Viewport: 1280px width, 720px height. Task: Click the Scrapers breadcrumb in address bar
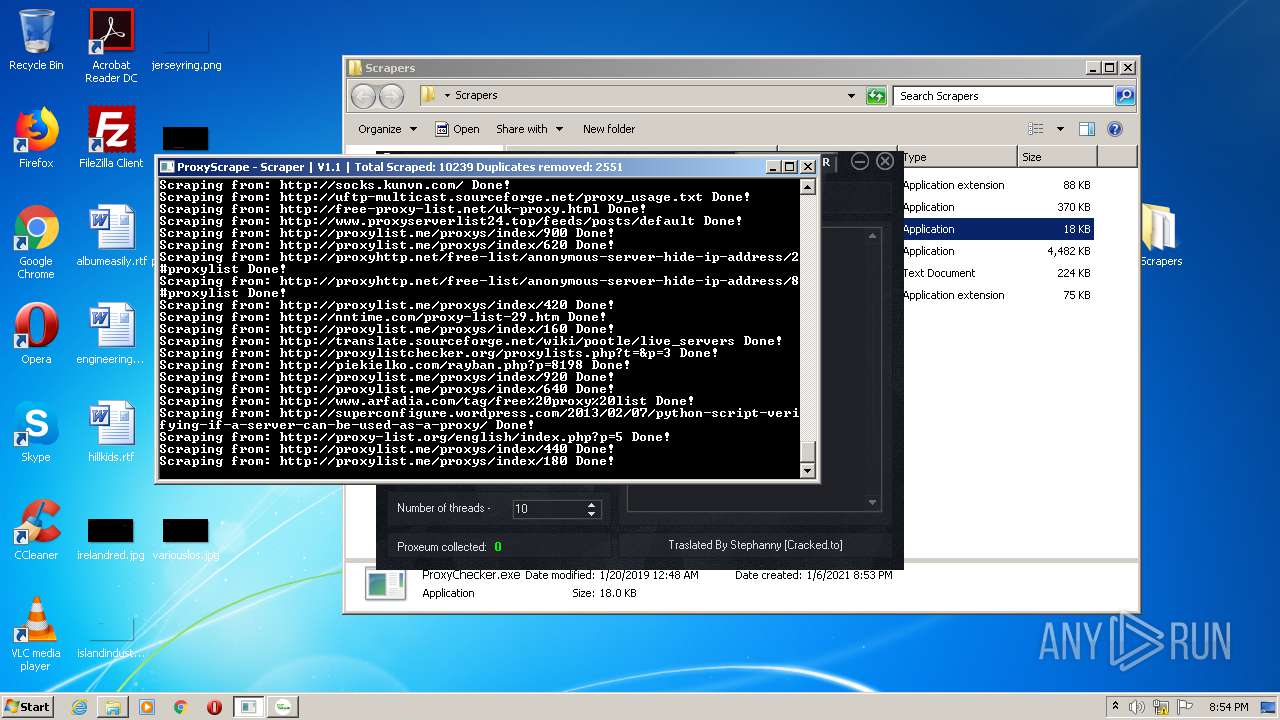(476, 96)
